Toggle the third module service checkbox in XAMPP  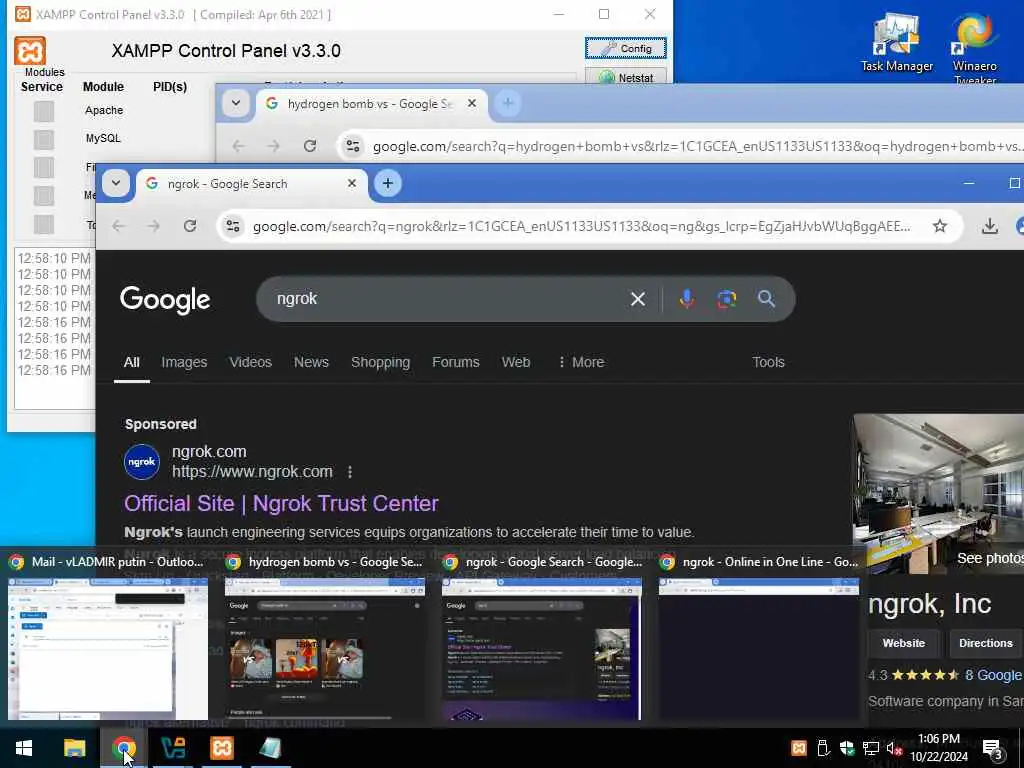44,167
